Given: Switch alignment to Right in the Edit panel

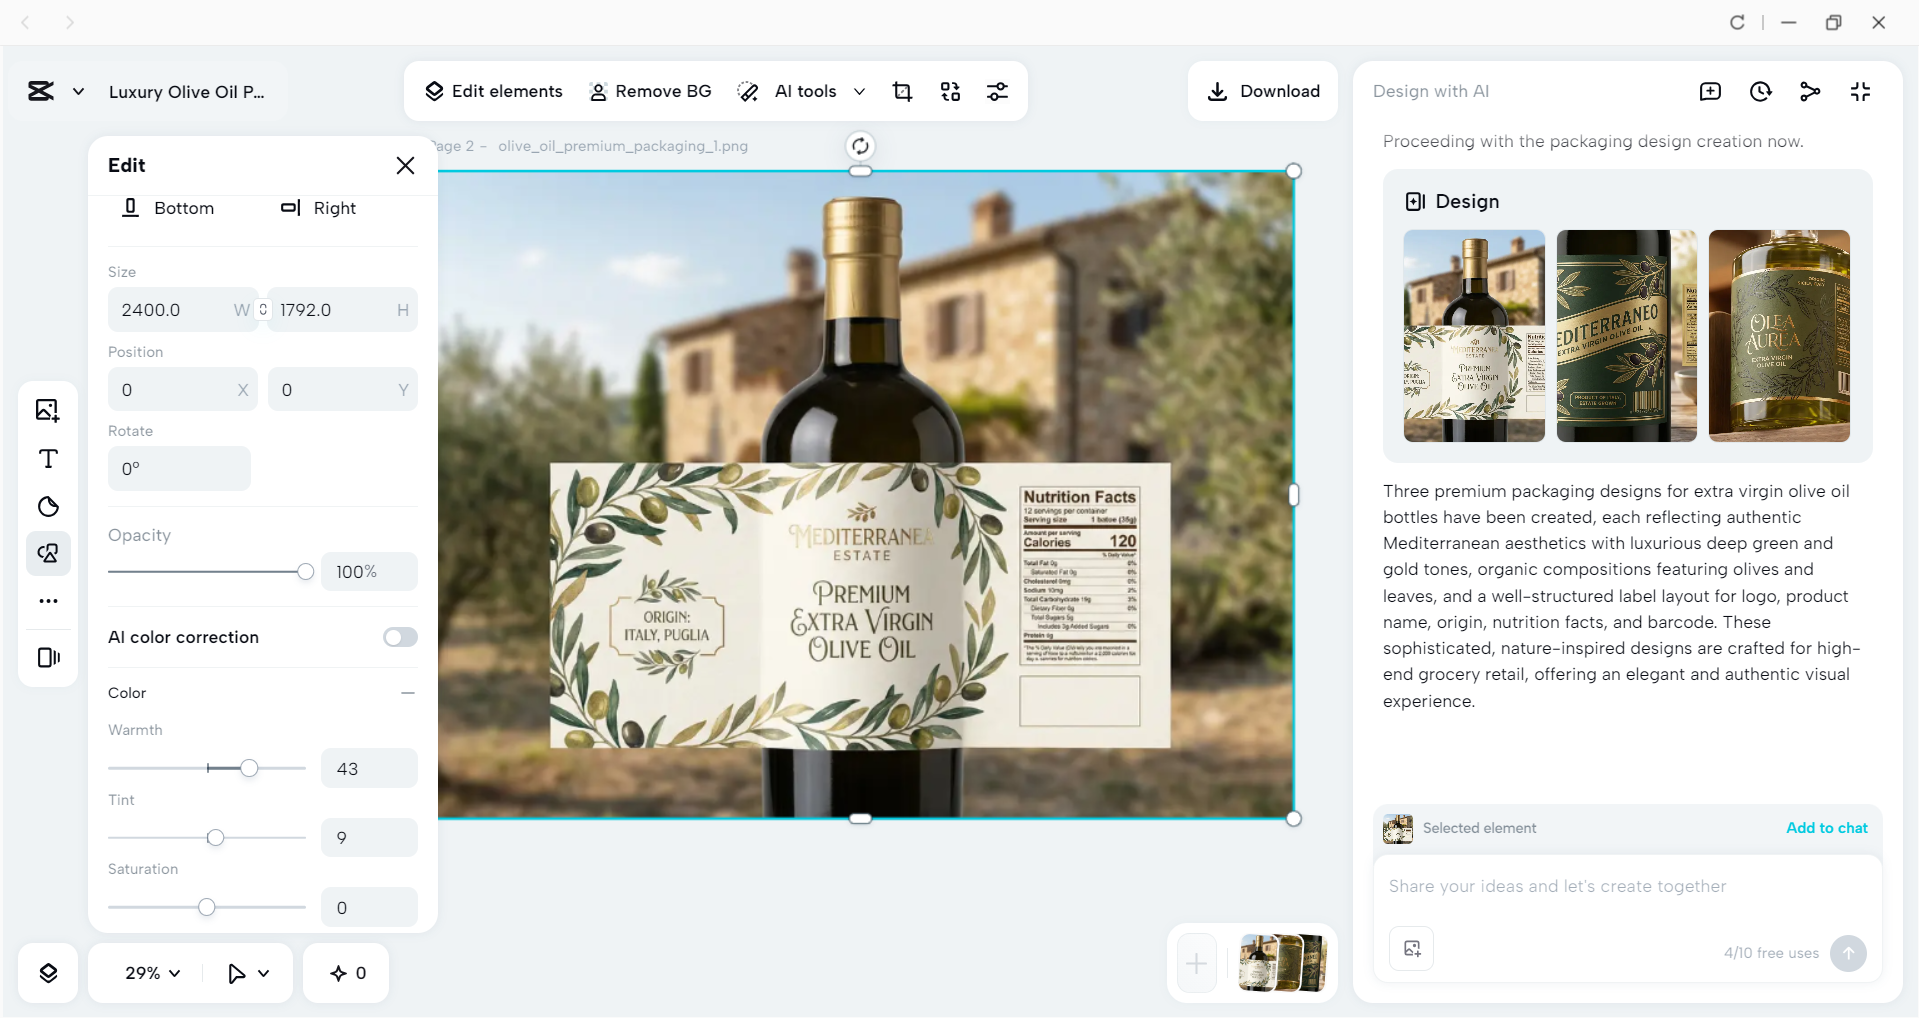Looking at the screenshot, I should click(318, 208).
